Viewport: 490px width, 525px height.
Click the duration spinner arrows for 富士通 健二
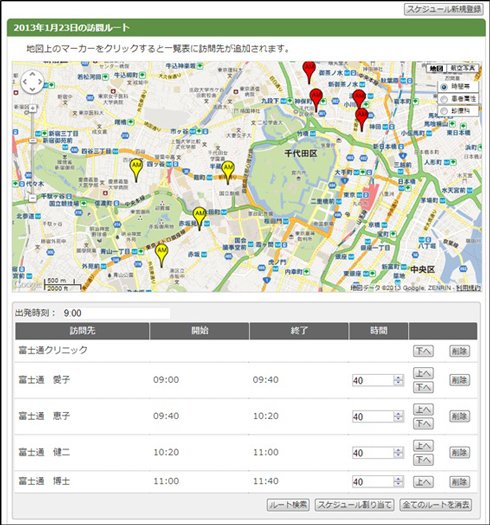[x=398, y=453]
